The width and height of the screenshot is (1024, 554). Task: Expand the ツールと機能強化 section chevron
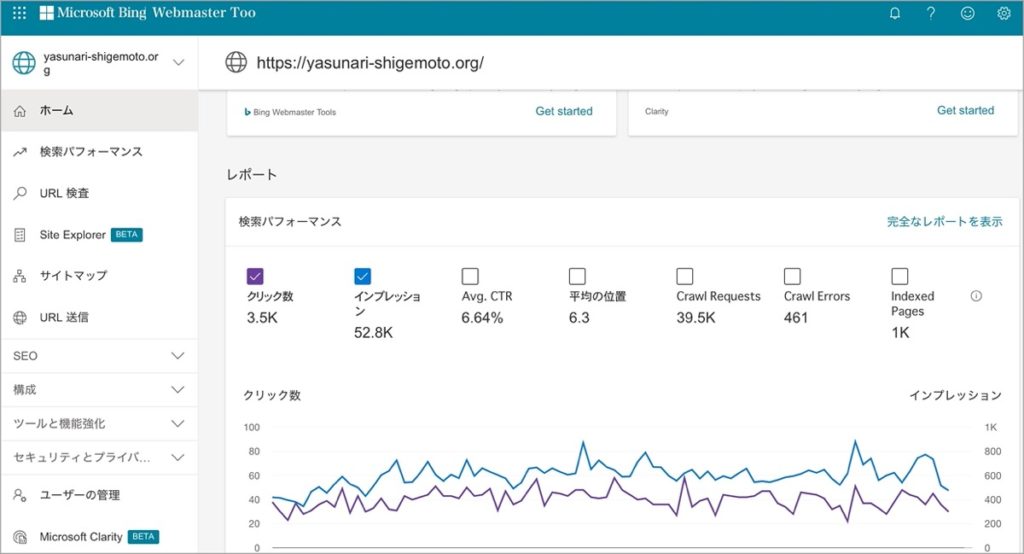pos(178,423)
